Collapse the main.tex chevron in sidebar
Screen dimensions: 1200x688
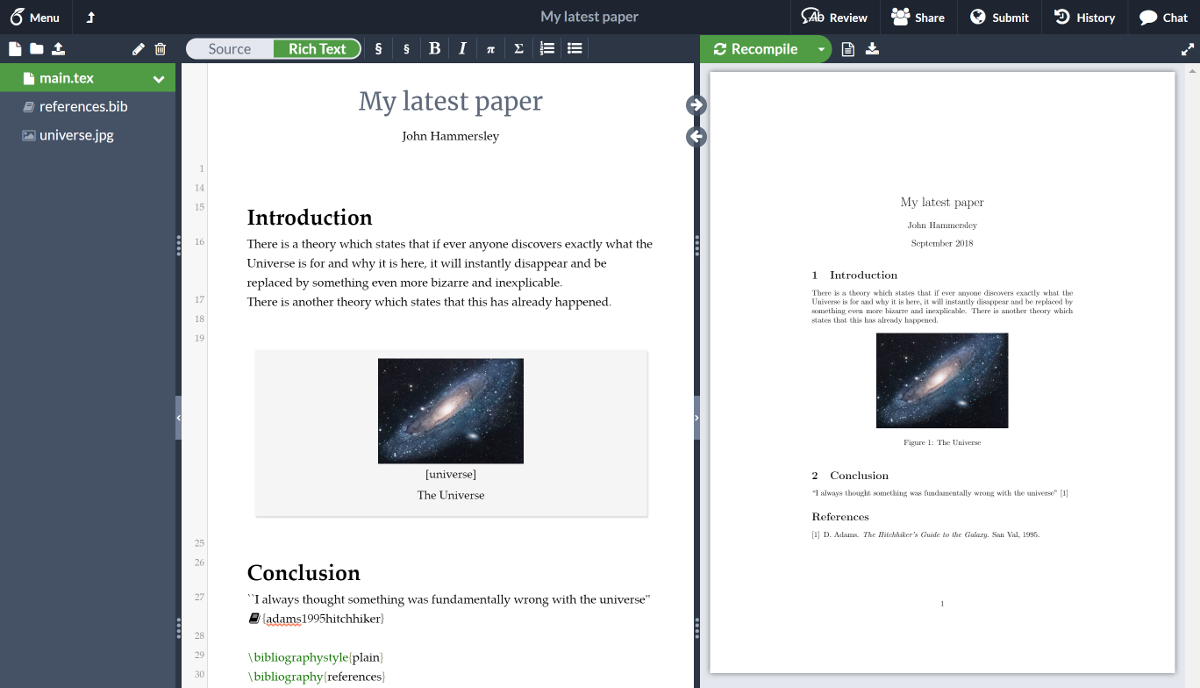(157, 77)
